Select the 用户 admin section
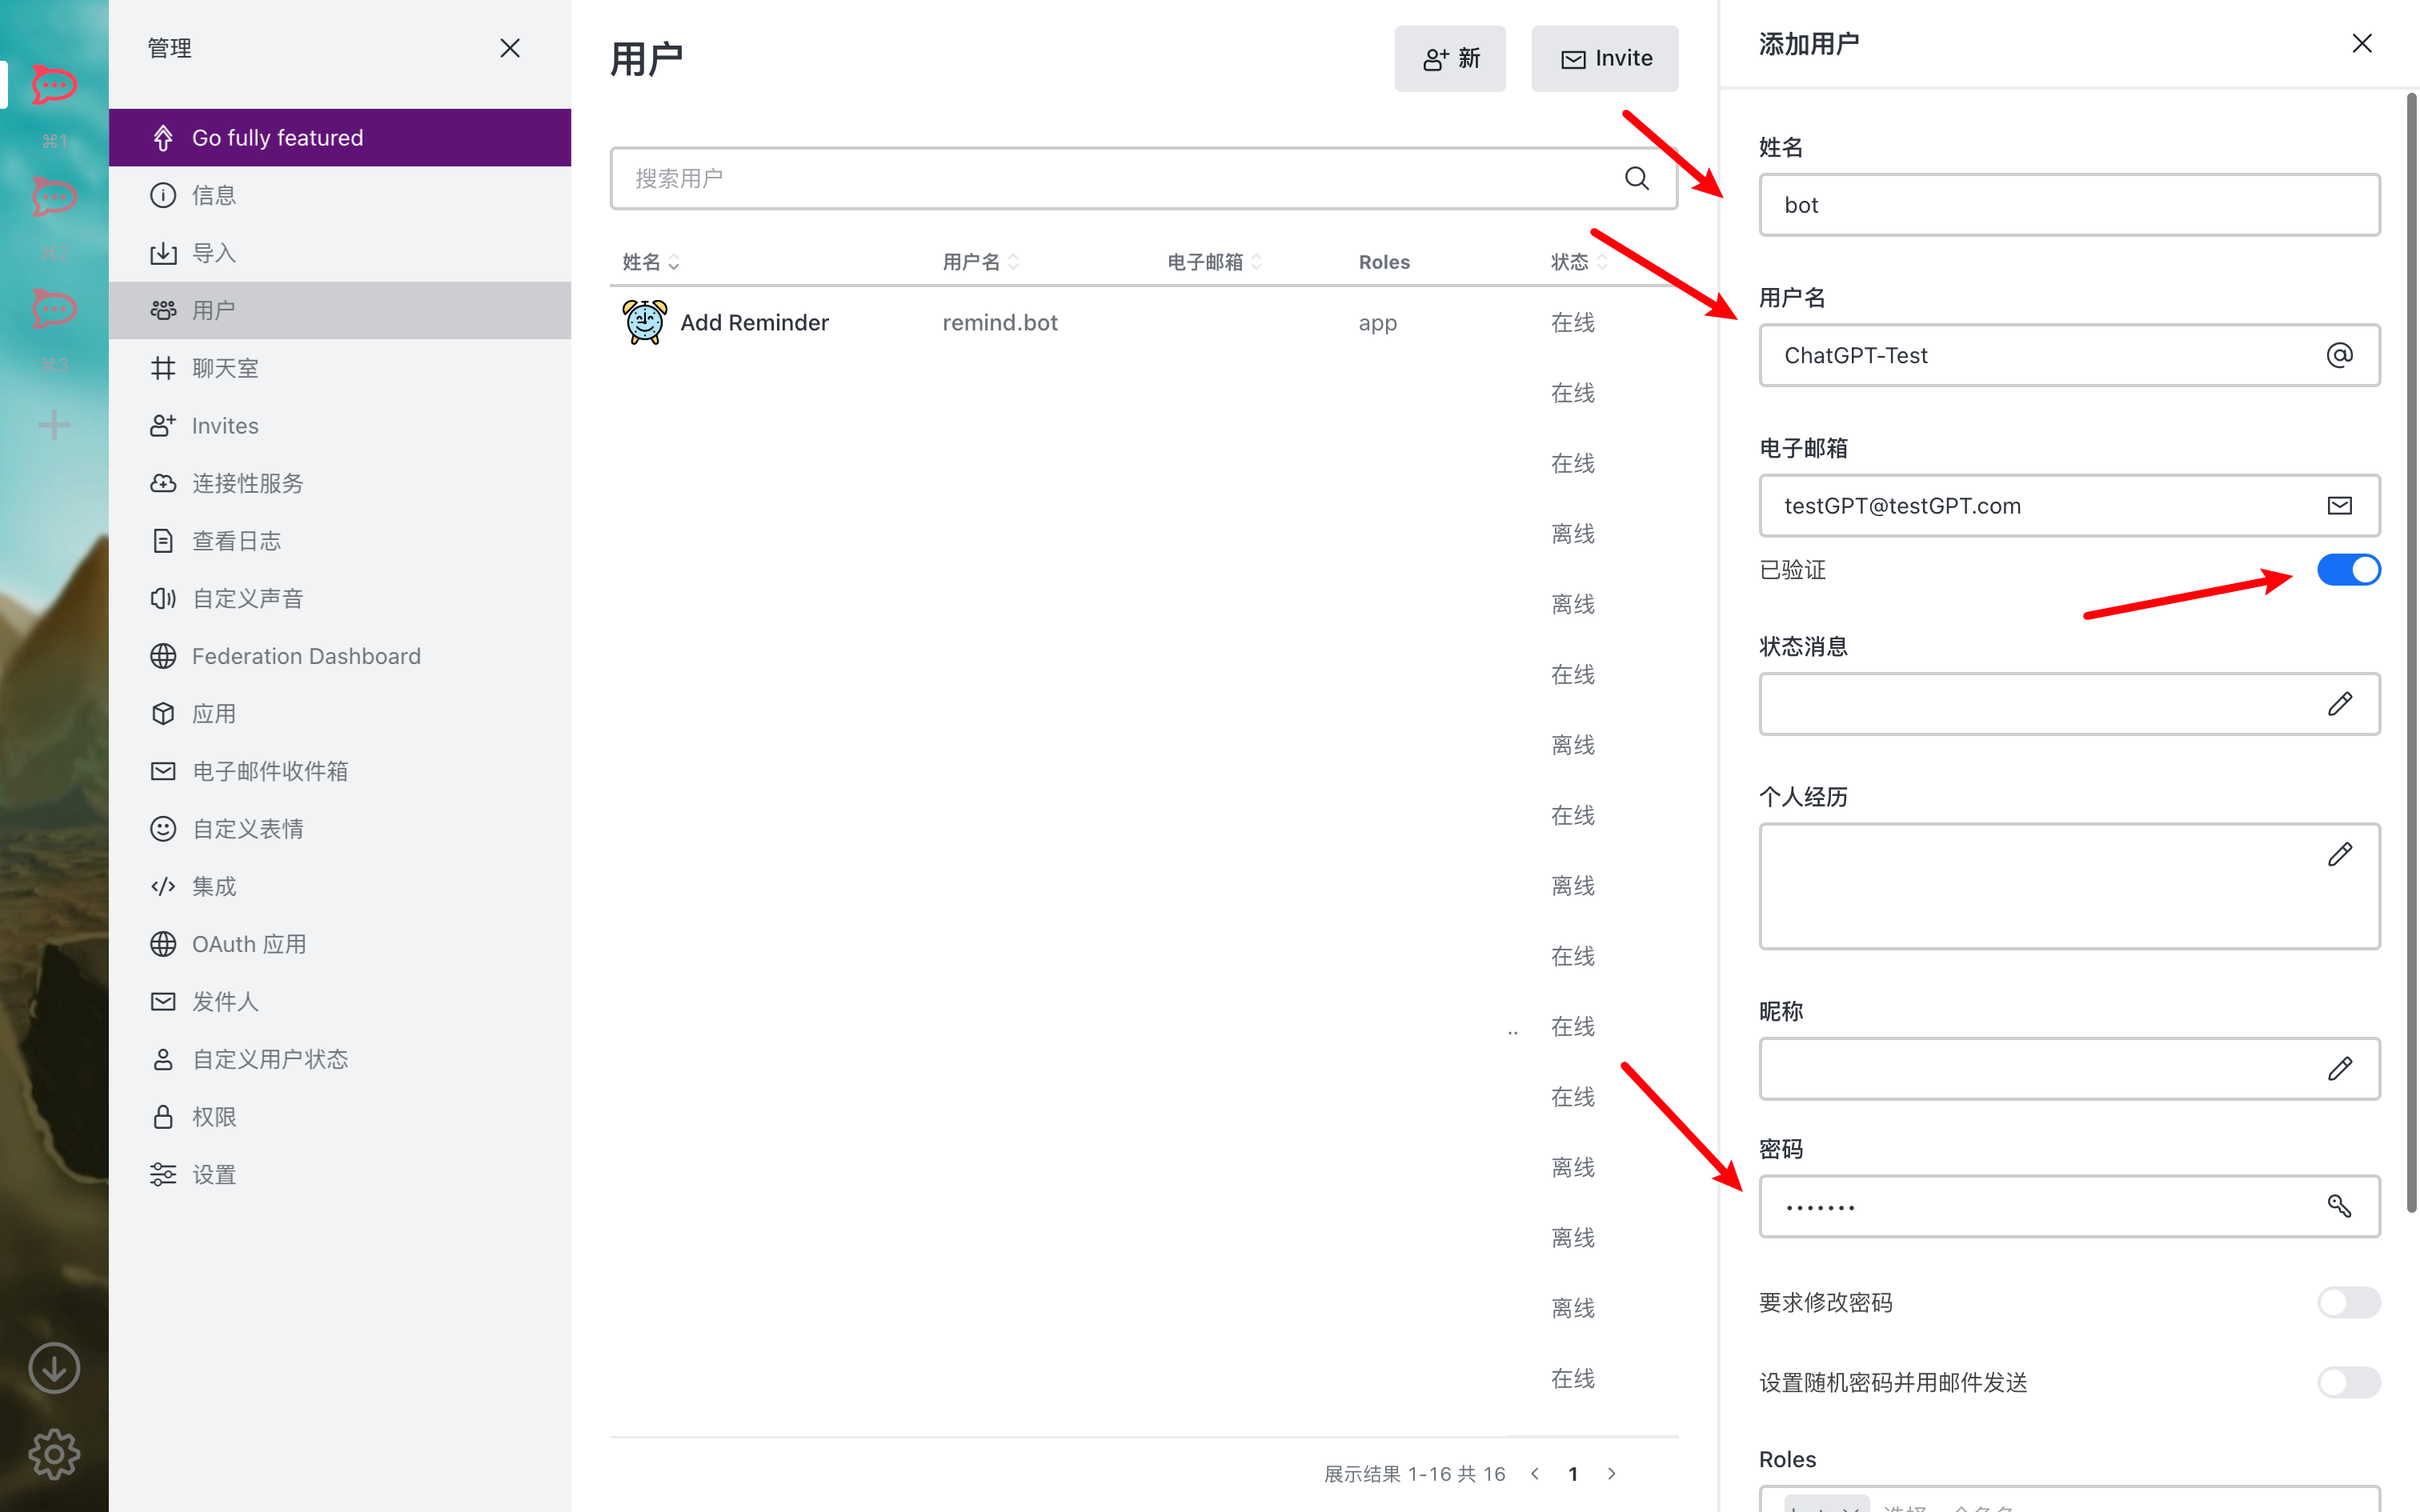The image size is (2420, 1512). [x=340, y=310]
